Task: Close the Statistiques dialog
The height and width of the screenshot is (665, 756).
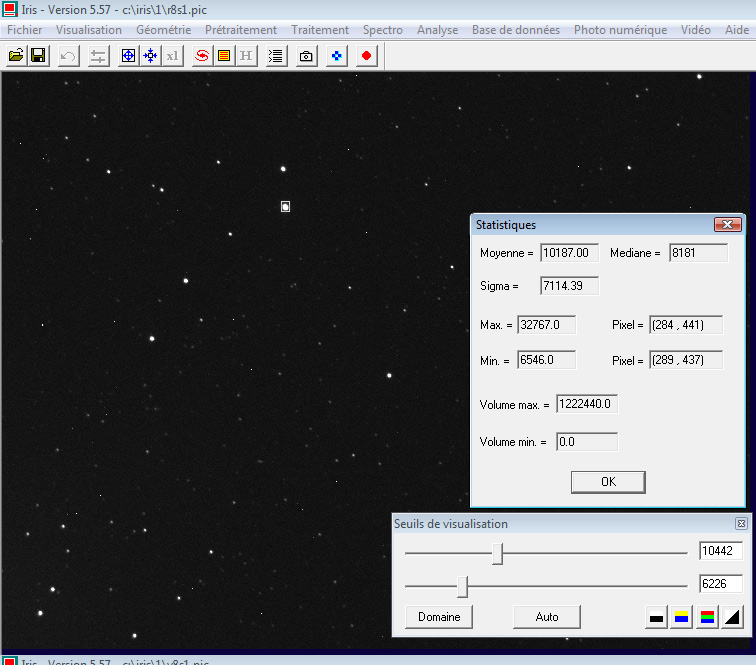Action: [728, 225]
